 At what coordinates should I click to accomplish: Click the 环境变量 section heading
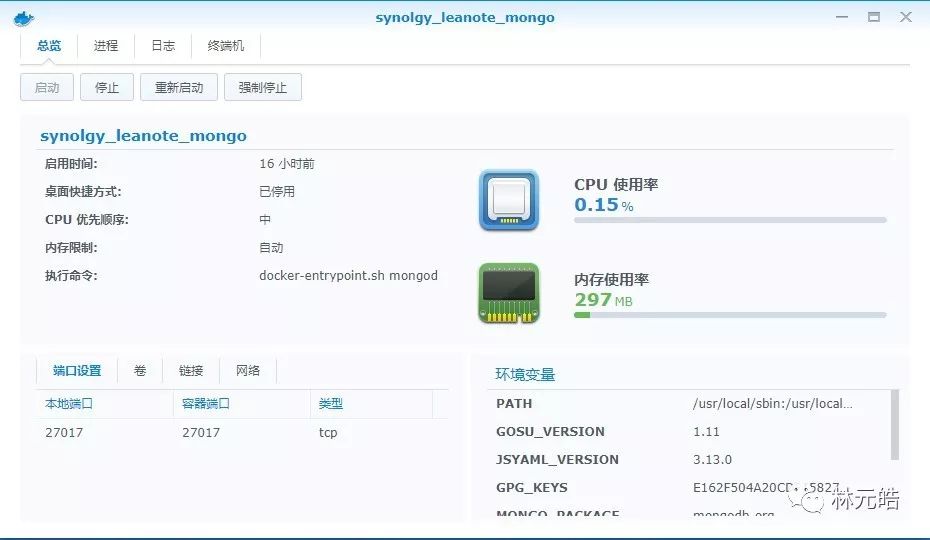click(x=525, y=374)
